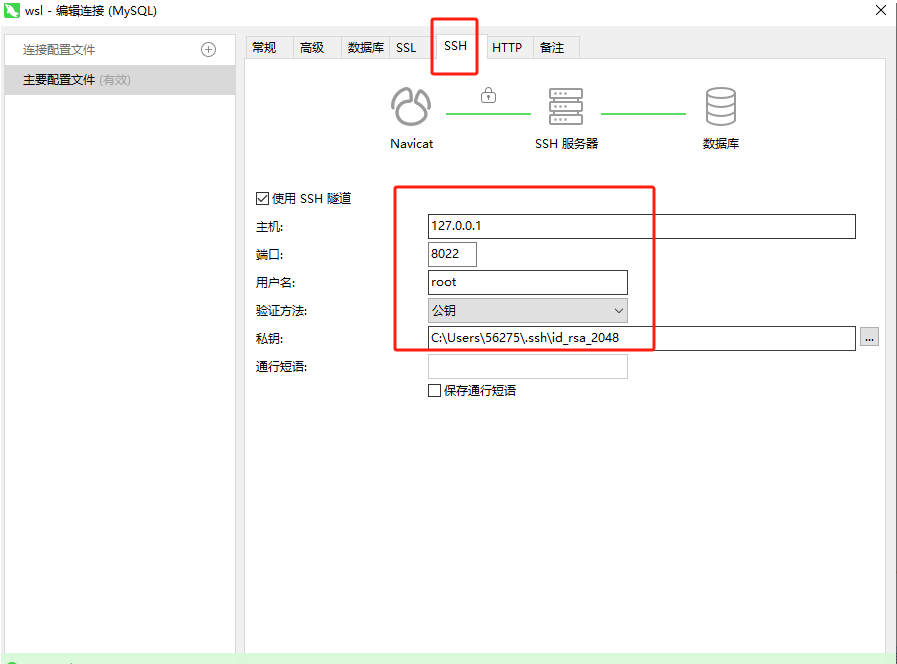Click the 通行短语: label
The image size is (897, 664).
[281, 367]
